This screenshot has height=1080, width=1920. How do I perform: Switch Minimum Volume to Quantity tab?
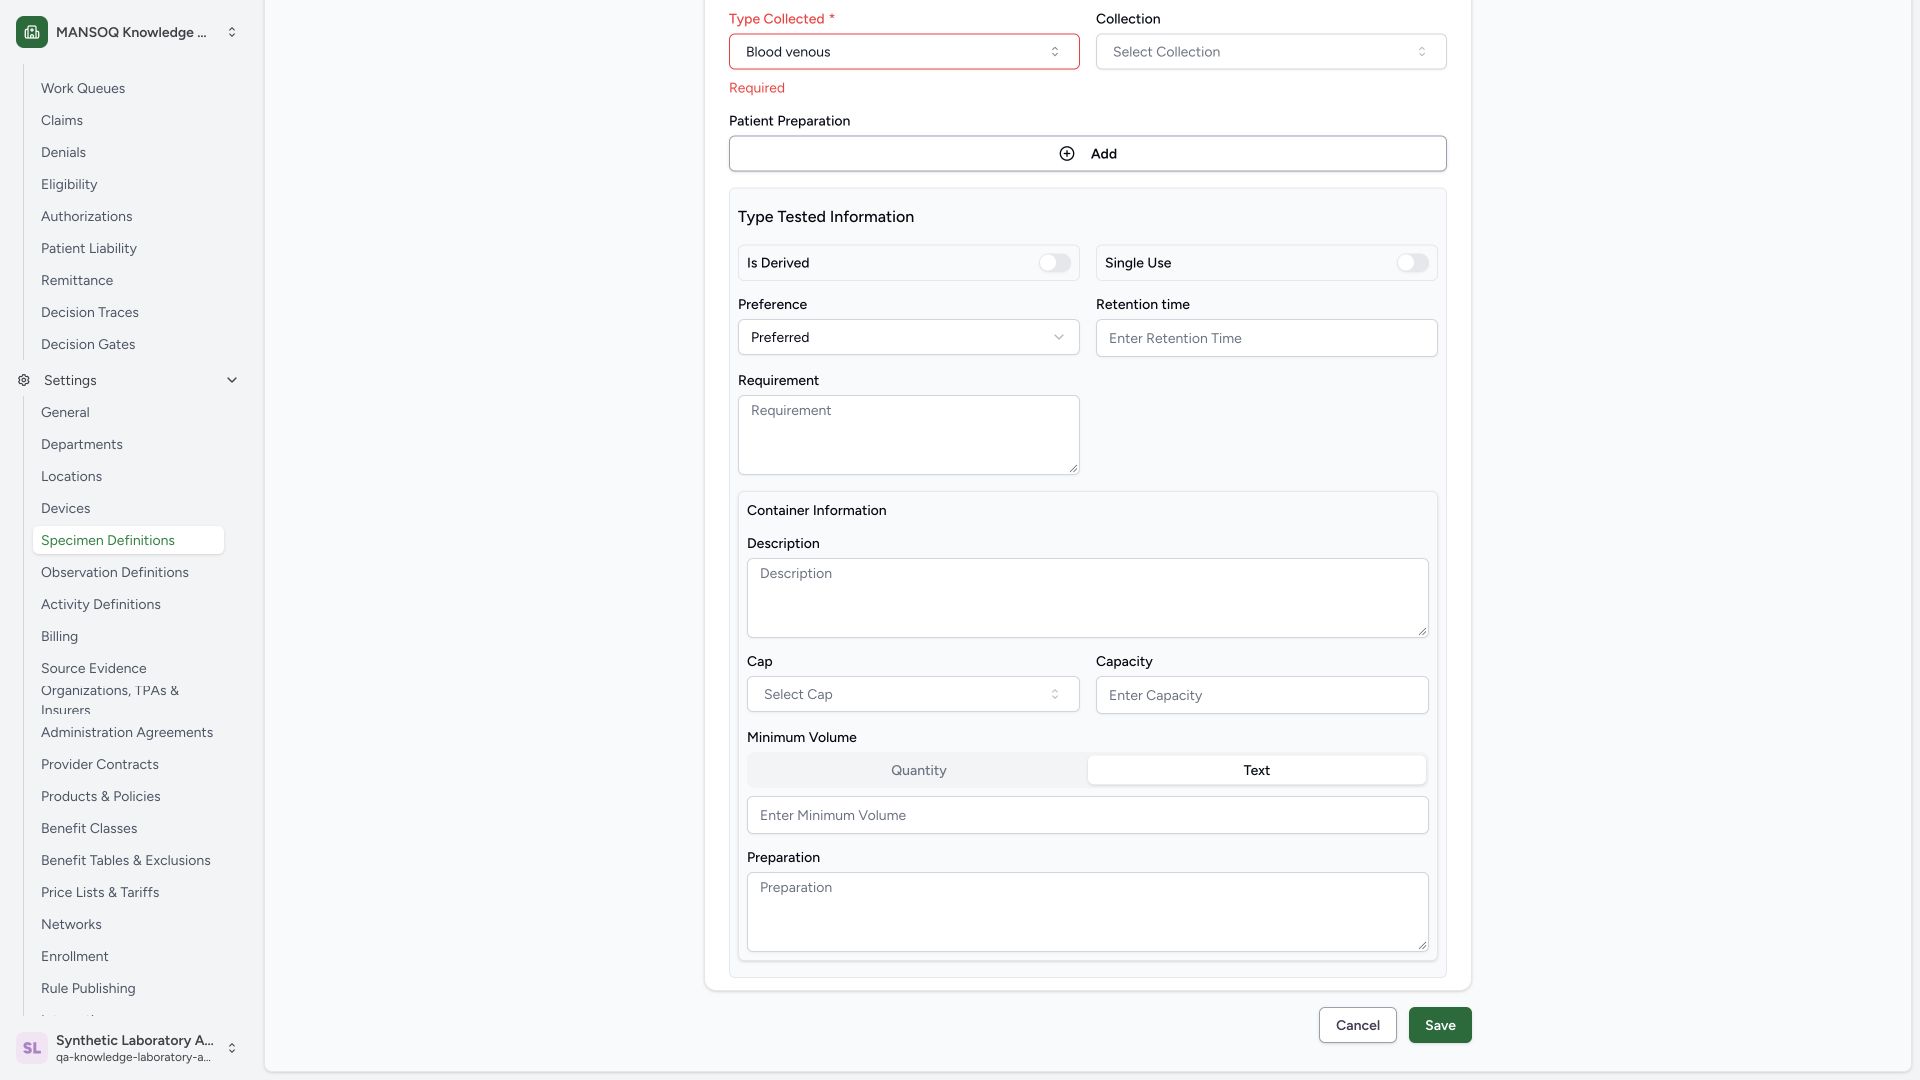click(918, 770)
